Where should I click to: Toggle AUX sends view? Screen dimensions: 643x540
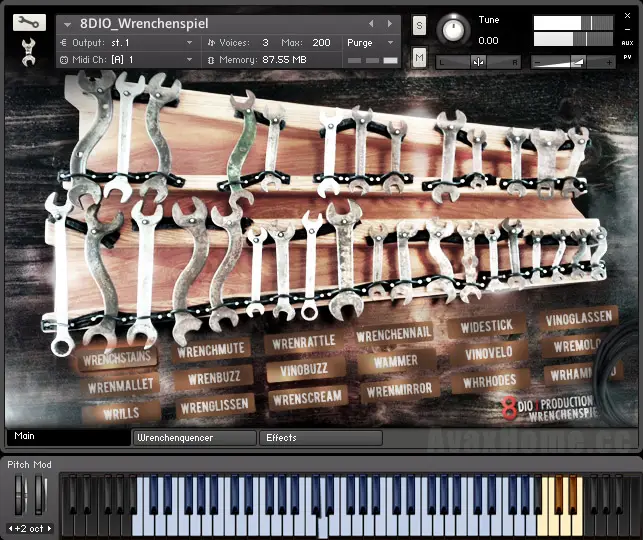coord(627,43)
